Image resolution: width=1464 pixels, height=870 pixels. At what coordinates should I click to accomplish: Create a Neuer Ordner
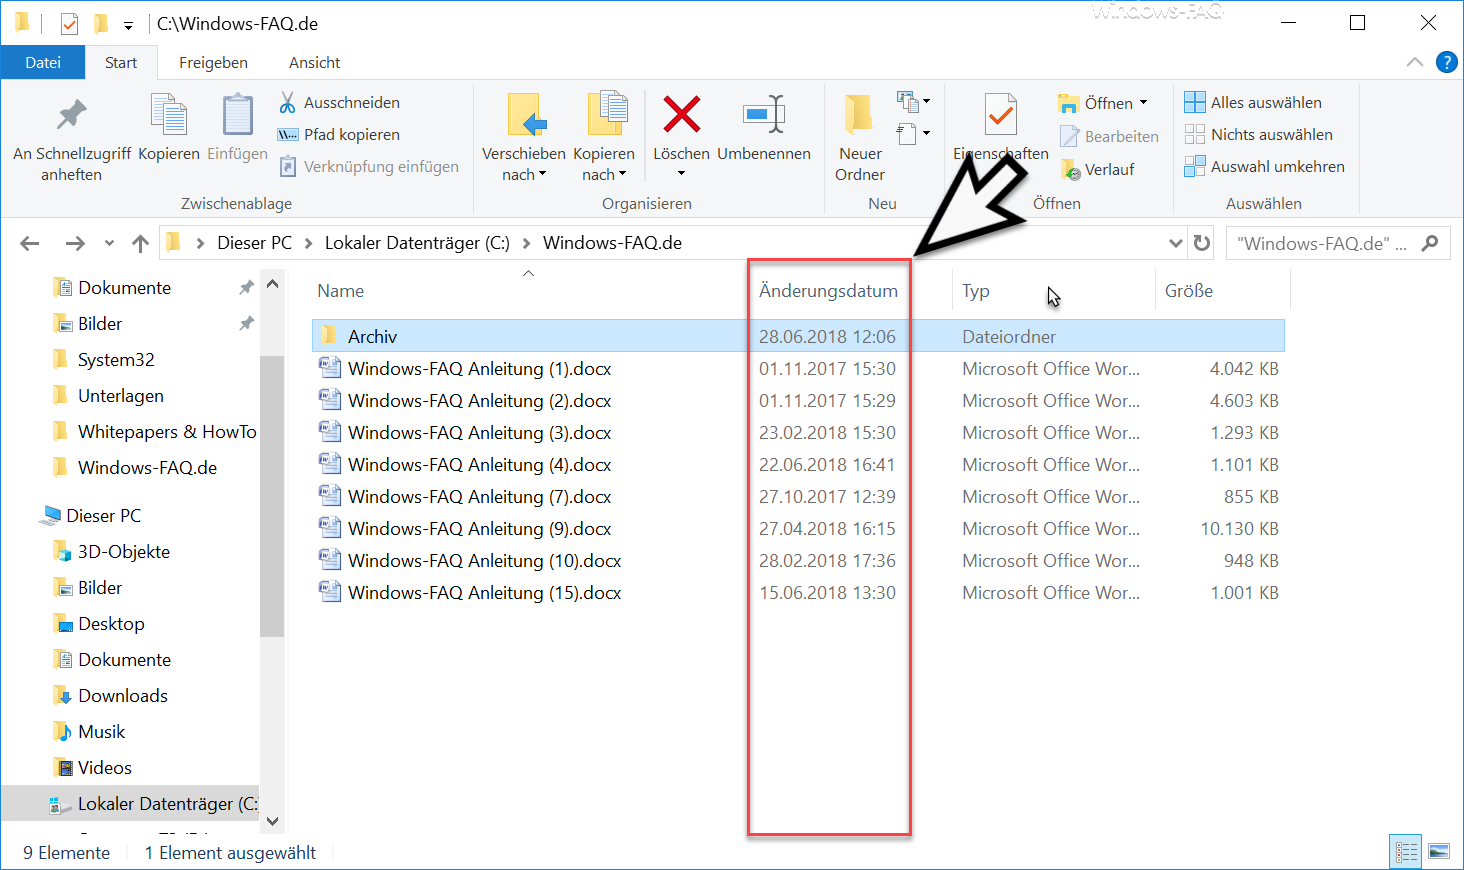tap(860, 138)
